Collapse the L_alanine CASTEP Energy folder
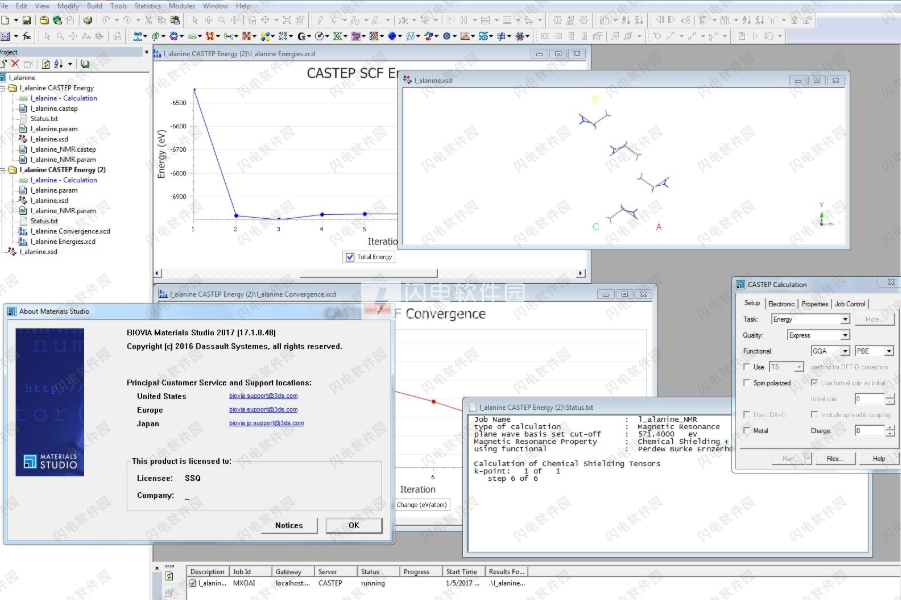Image resolution: width=901 pixels, height=600 pixels. click(x=4, y=88)
